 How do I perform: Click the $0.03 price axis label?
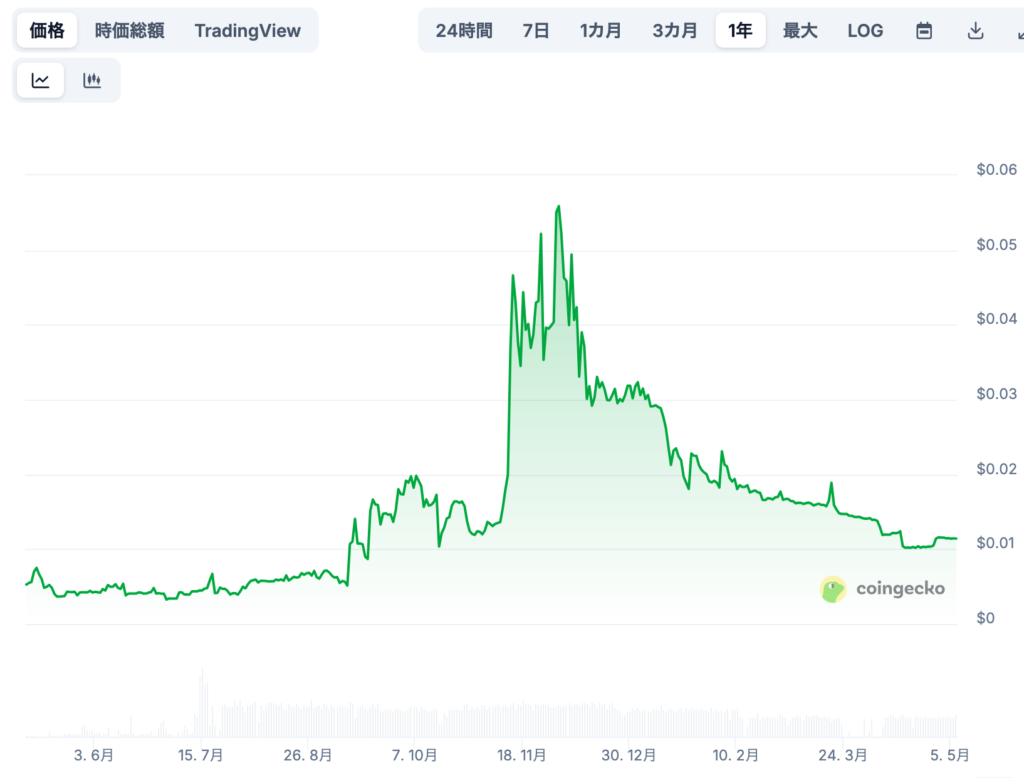click(997, 394)
